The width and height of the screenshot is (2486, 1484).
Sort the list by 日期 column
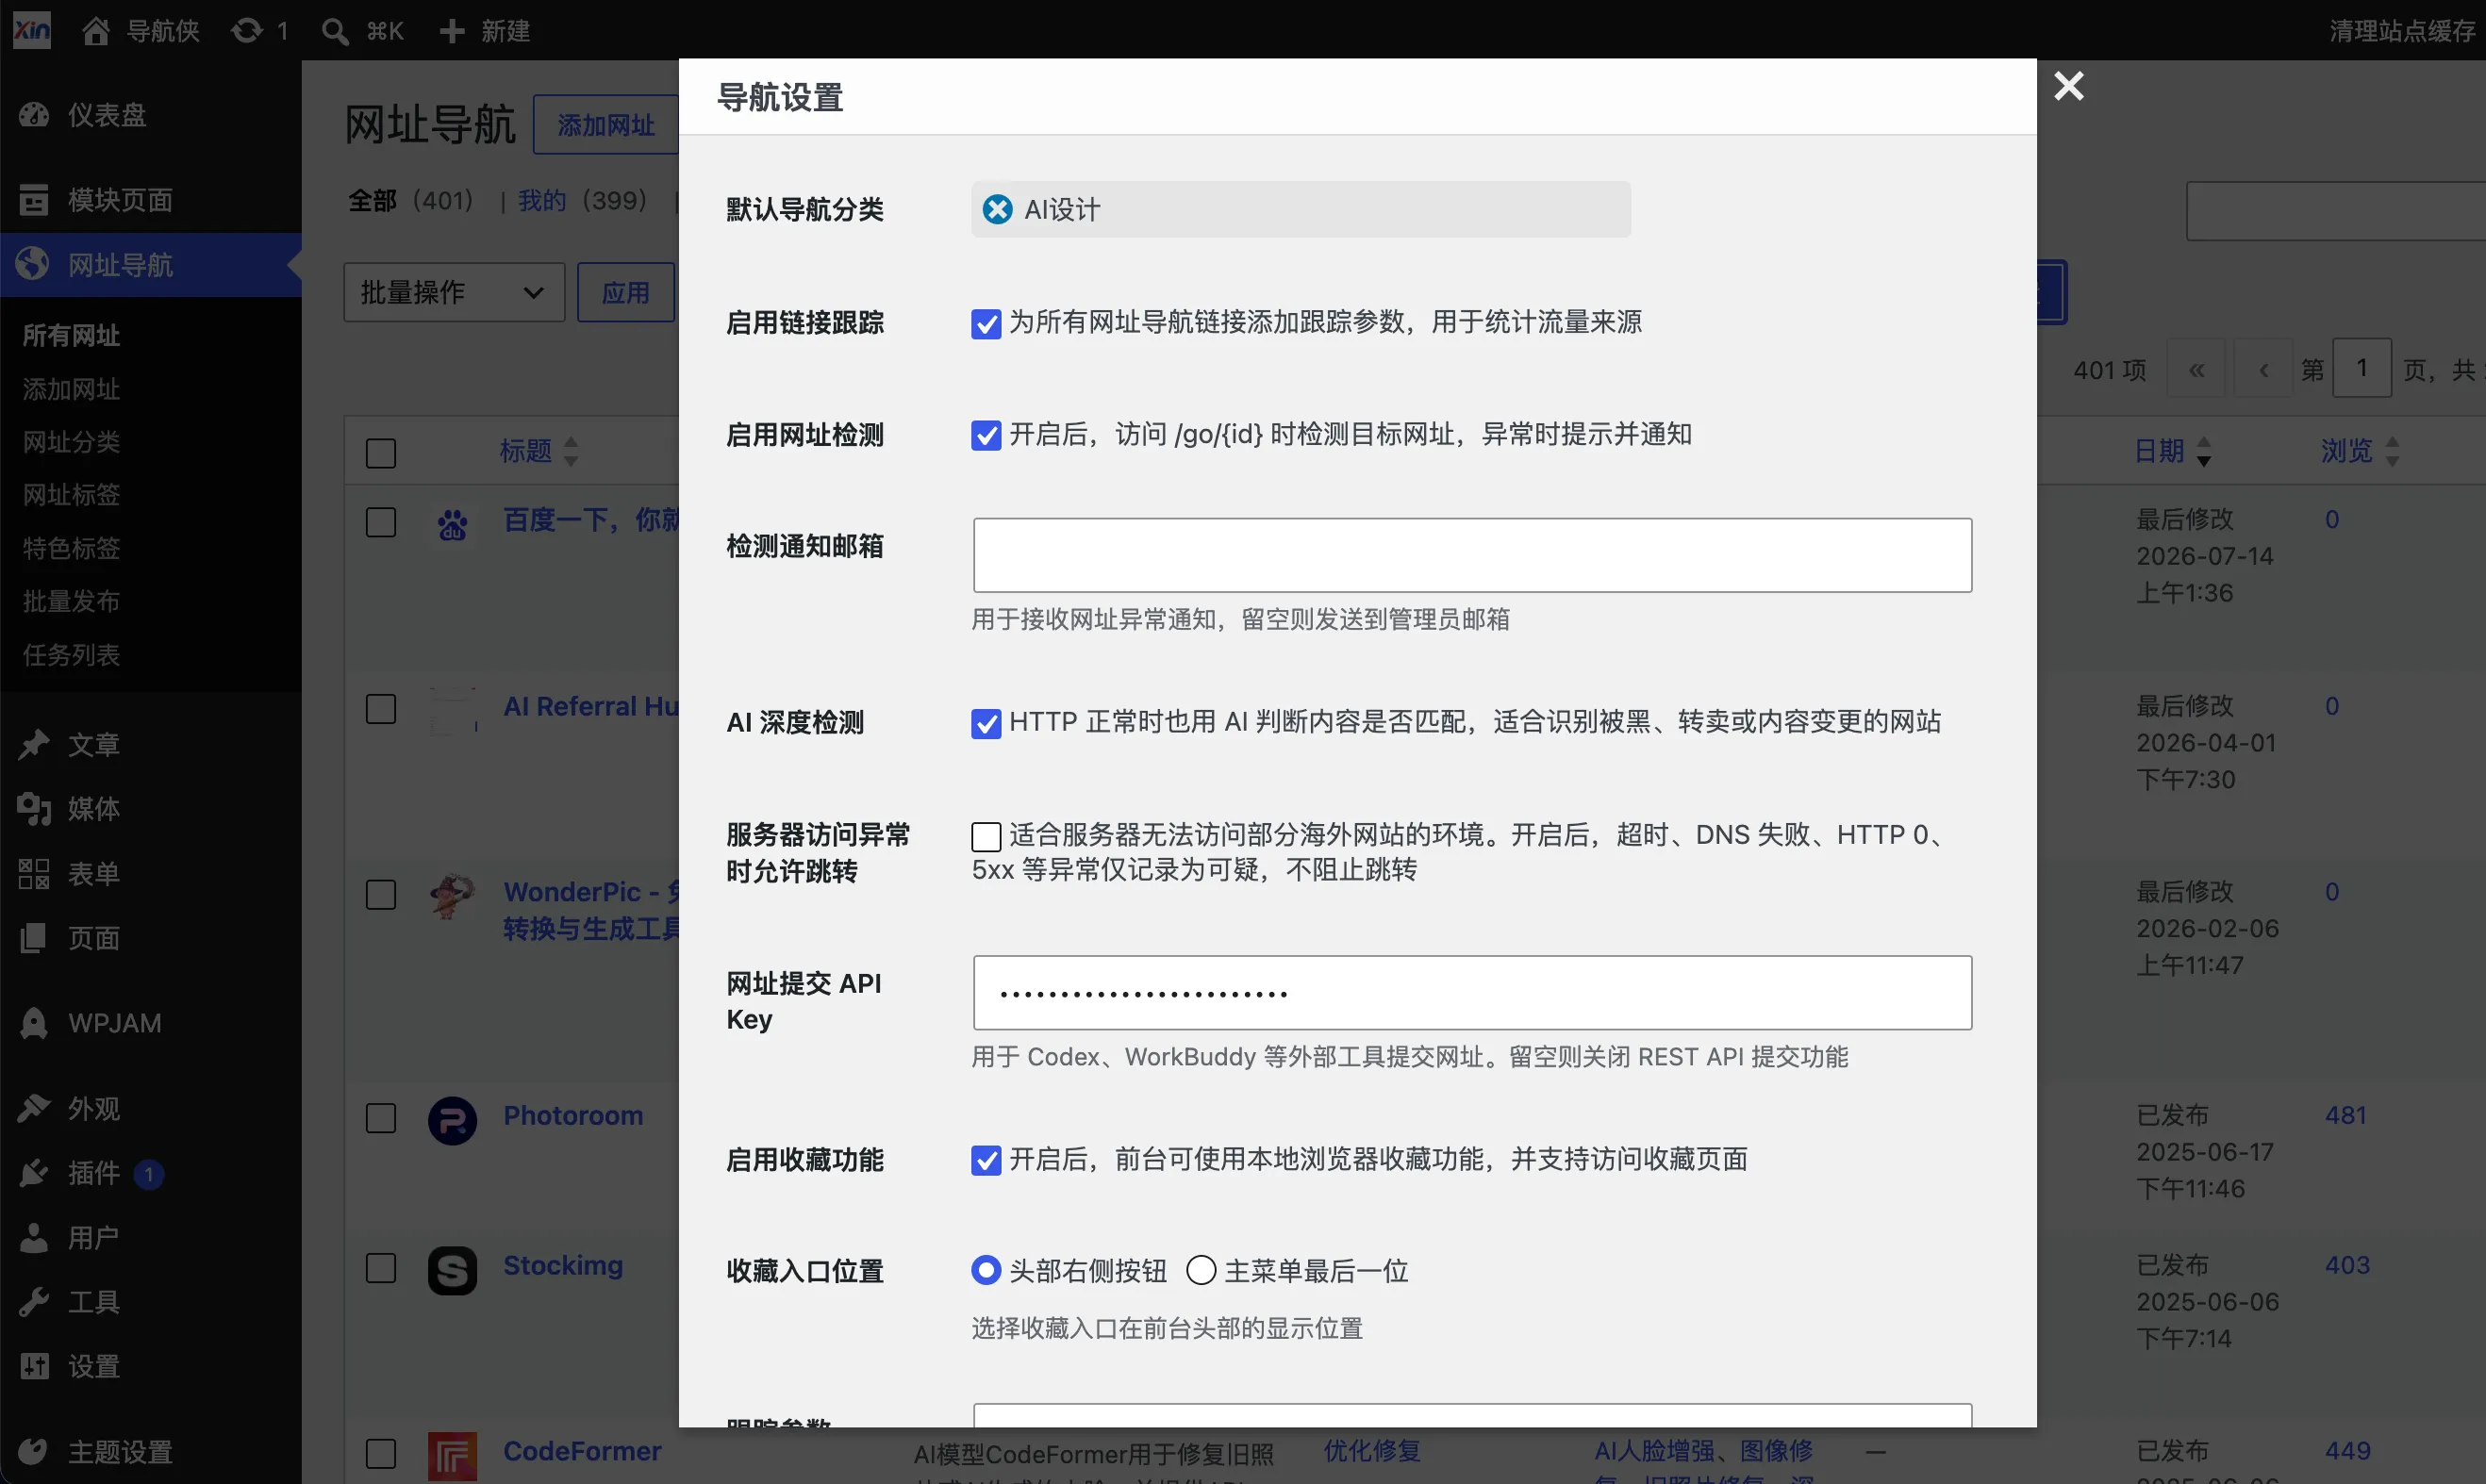(x=2172, y=451)
